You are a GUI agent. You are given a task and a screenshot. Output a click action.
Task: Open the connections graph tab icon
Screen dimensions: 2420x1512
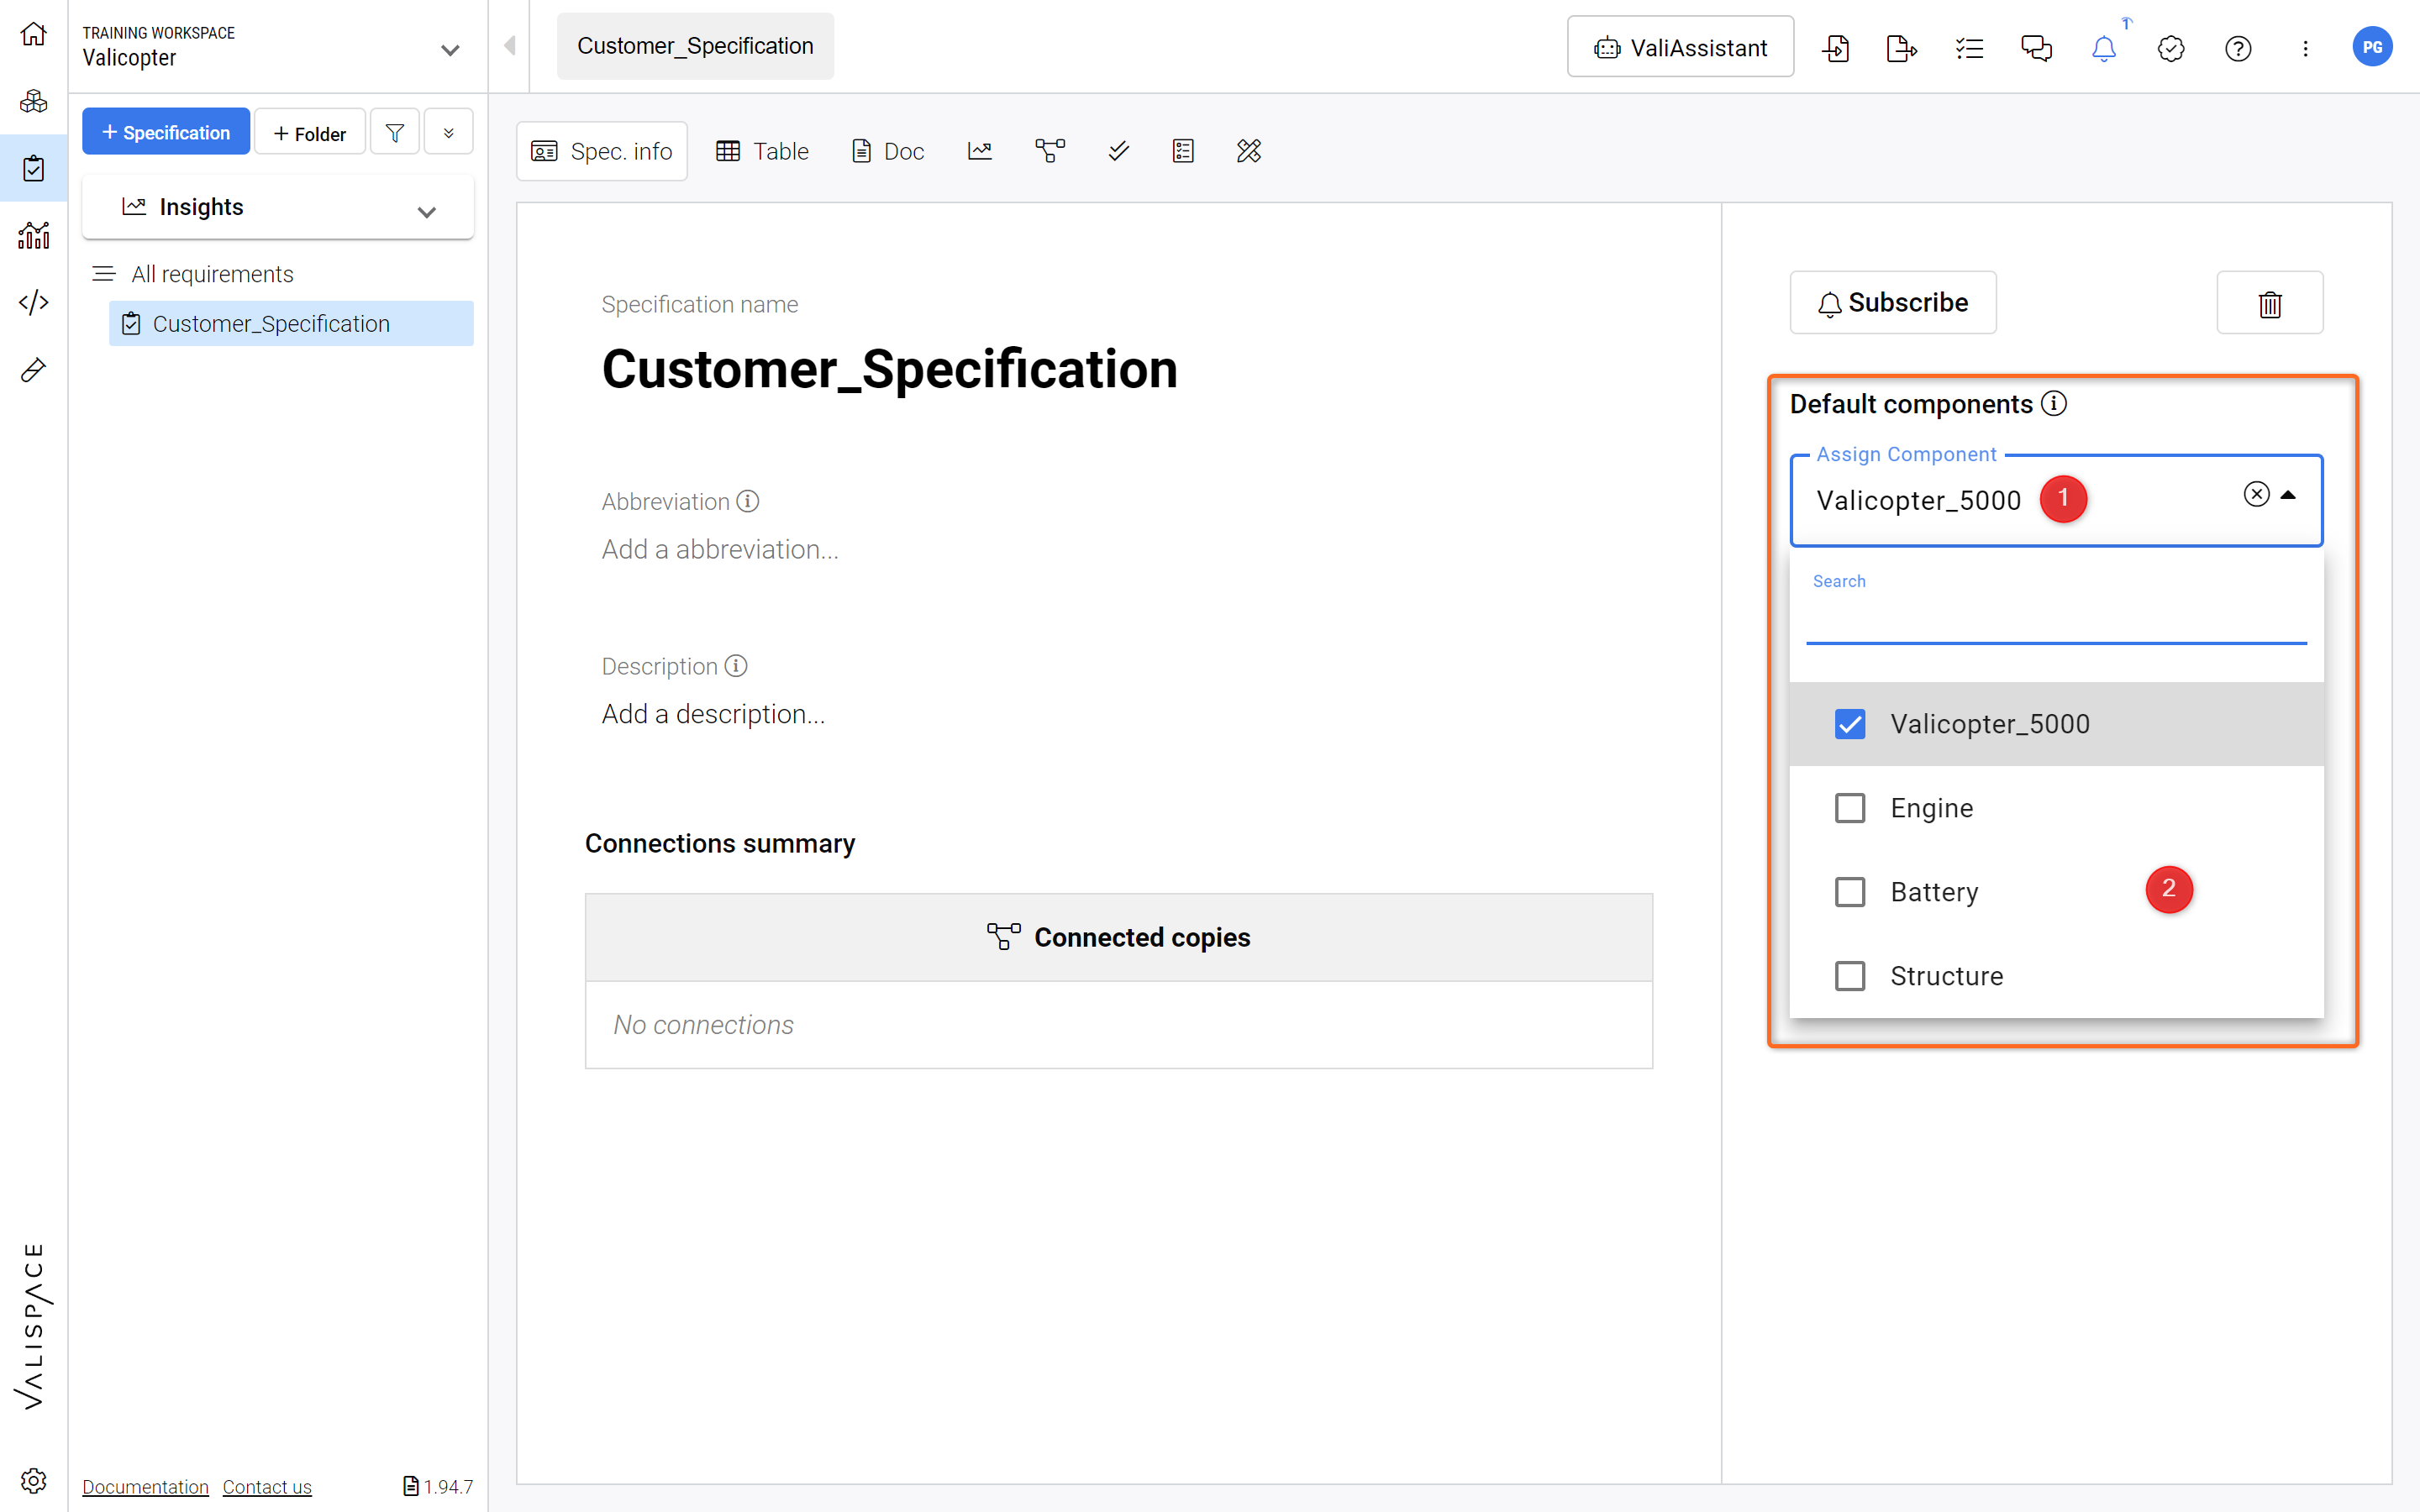click(1050, 151)
